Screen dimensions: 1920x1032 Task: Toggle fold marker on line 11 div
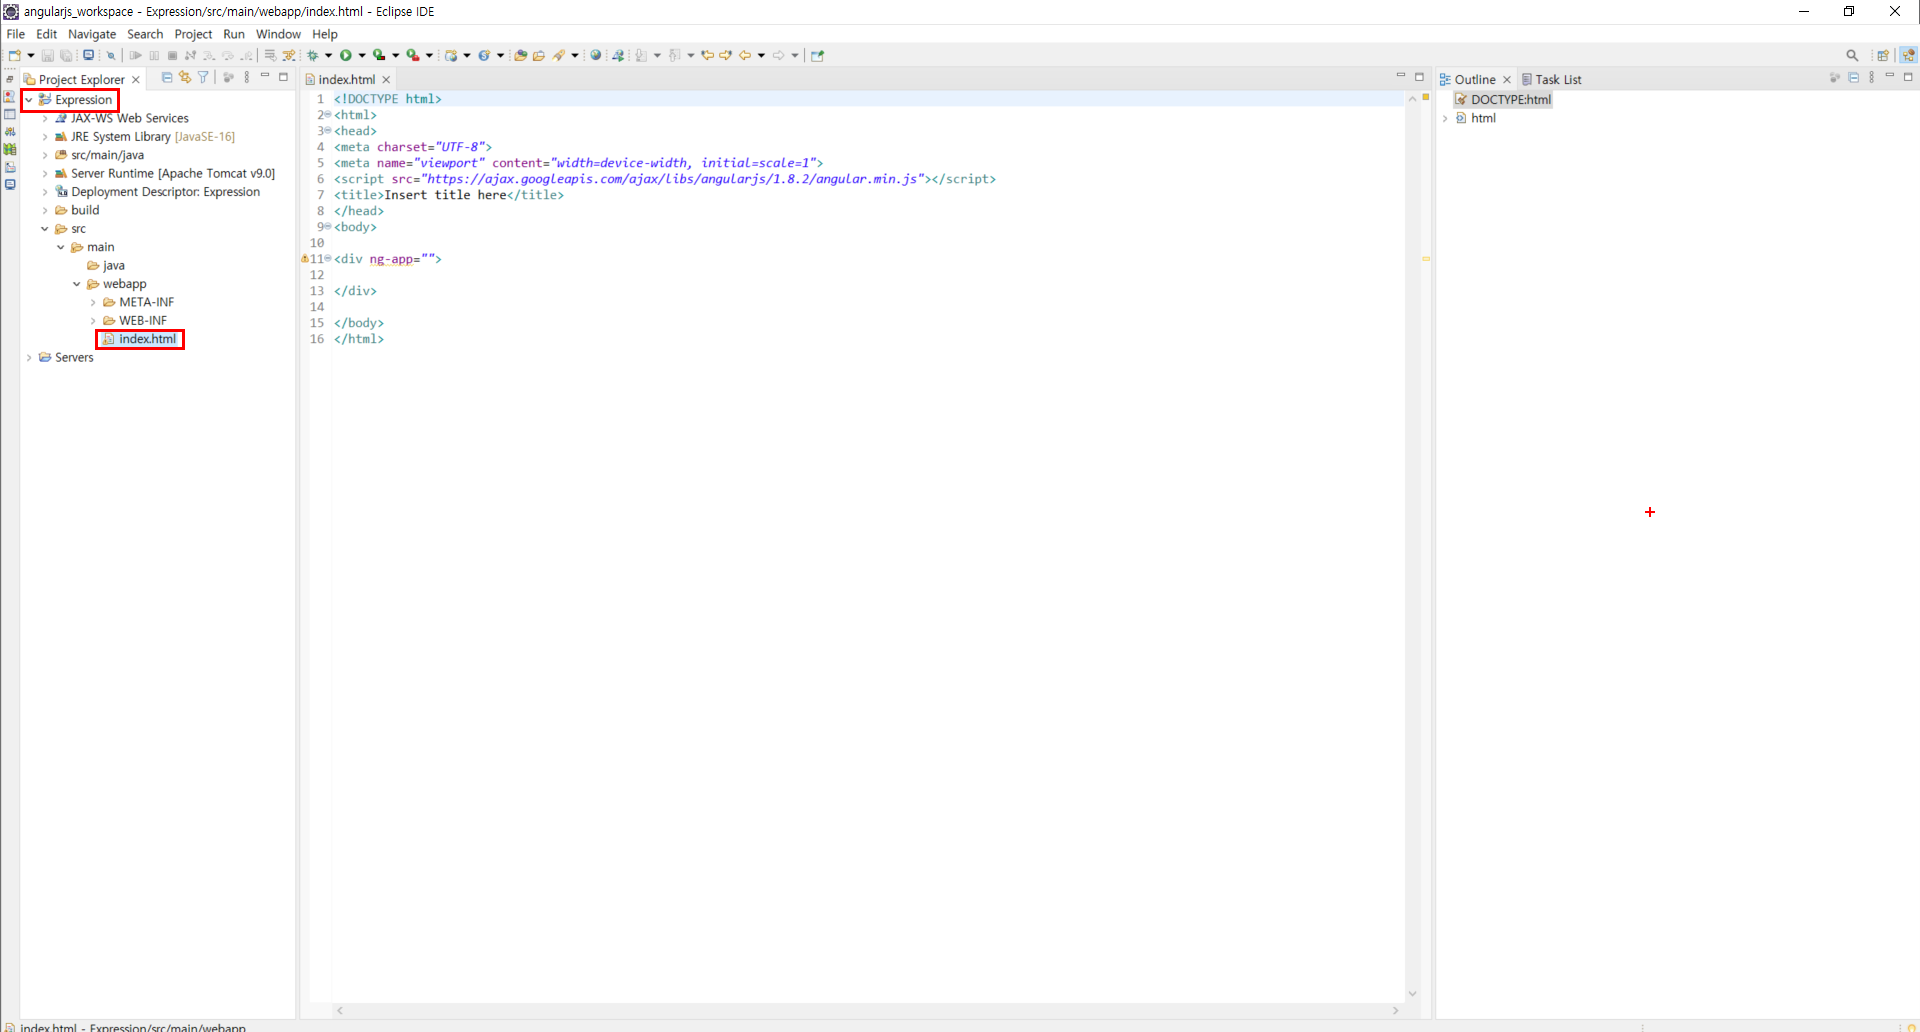(x=327, y=259)
